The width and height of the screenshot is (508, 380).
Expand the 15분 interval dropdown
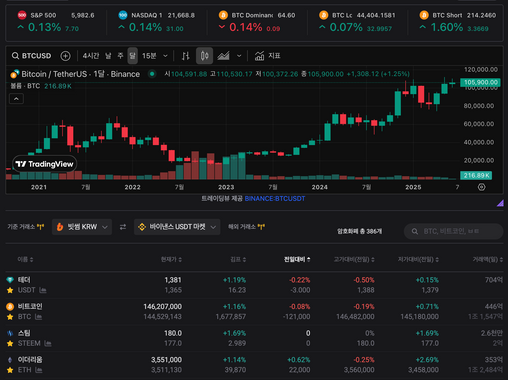[155, 56]
